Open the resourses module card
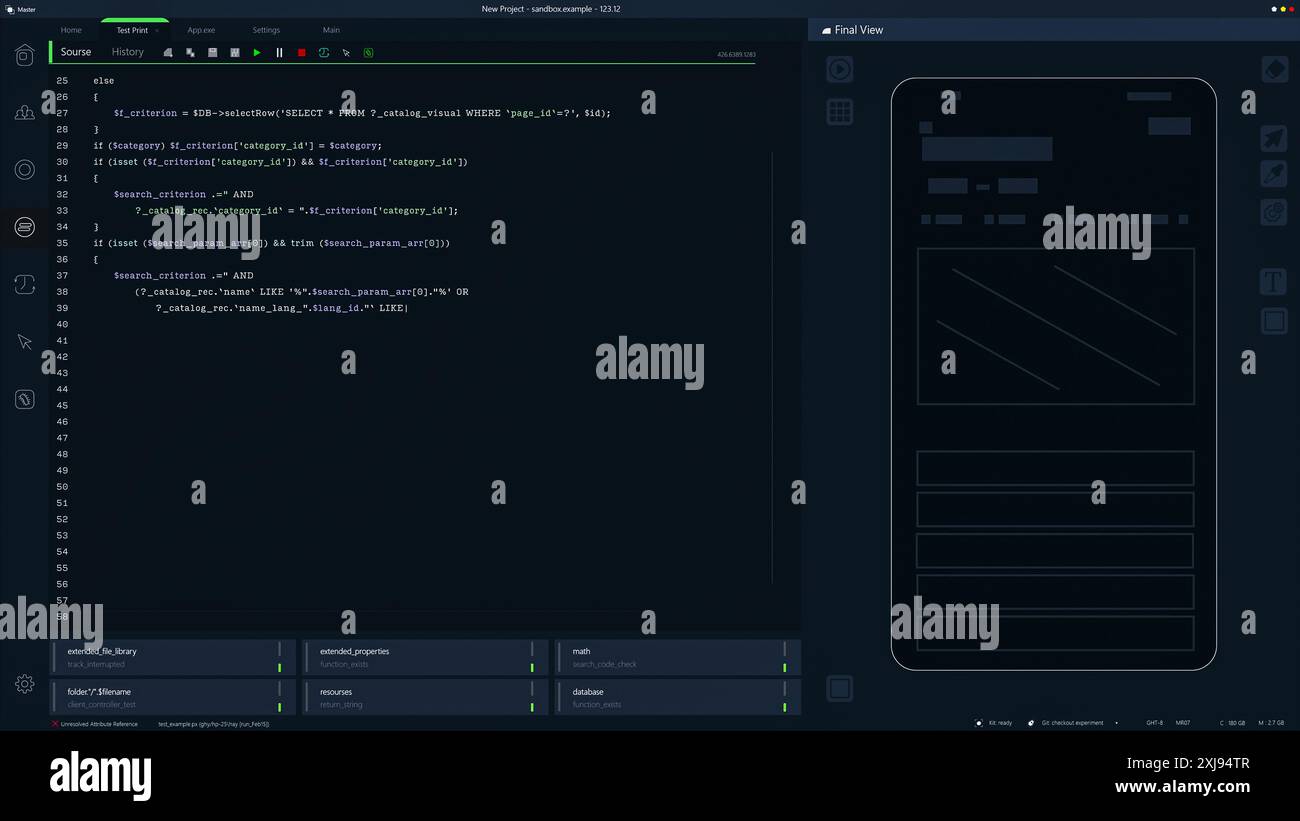The height and width of the screenshot is (821, 1300). coord(426,697)
